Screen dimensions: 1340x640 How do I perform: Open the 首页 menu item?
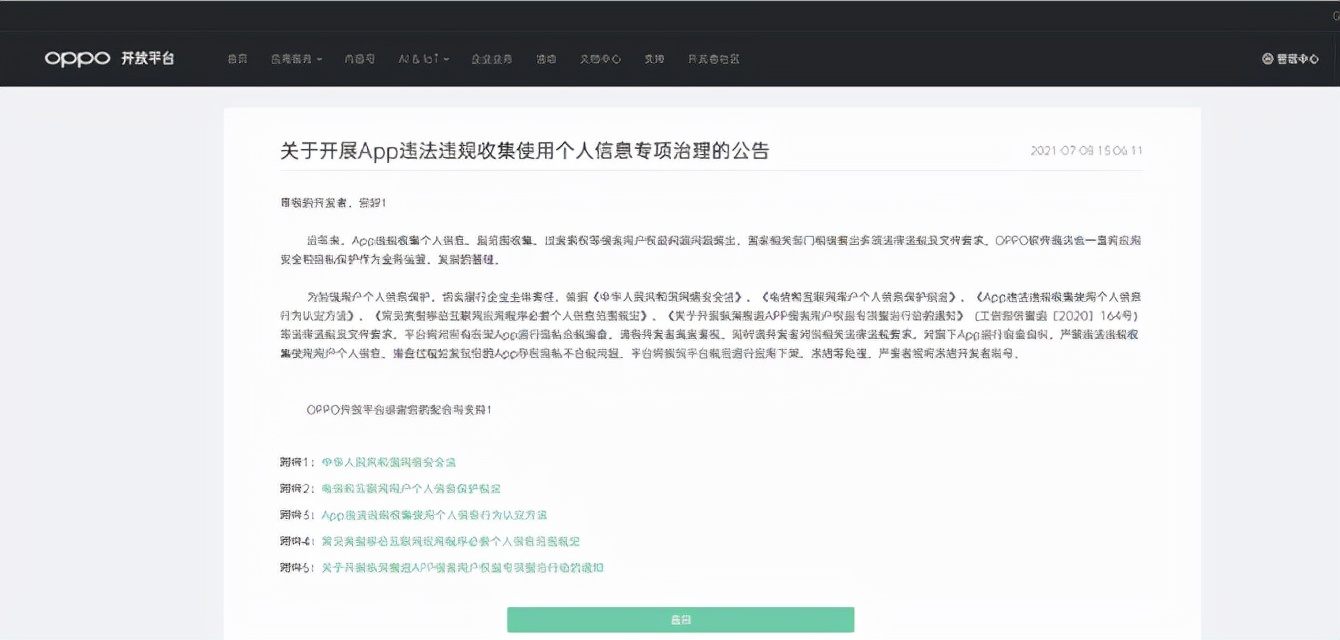[236, 59]
